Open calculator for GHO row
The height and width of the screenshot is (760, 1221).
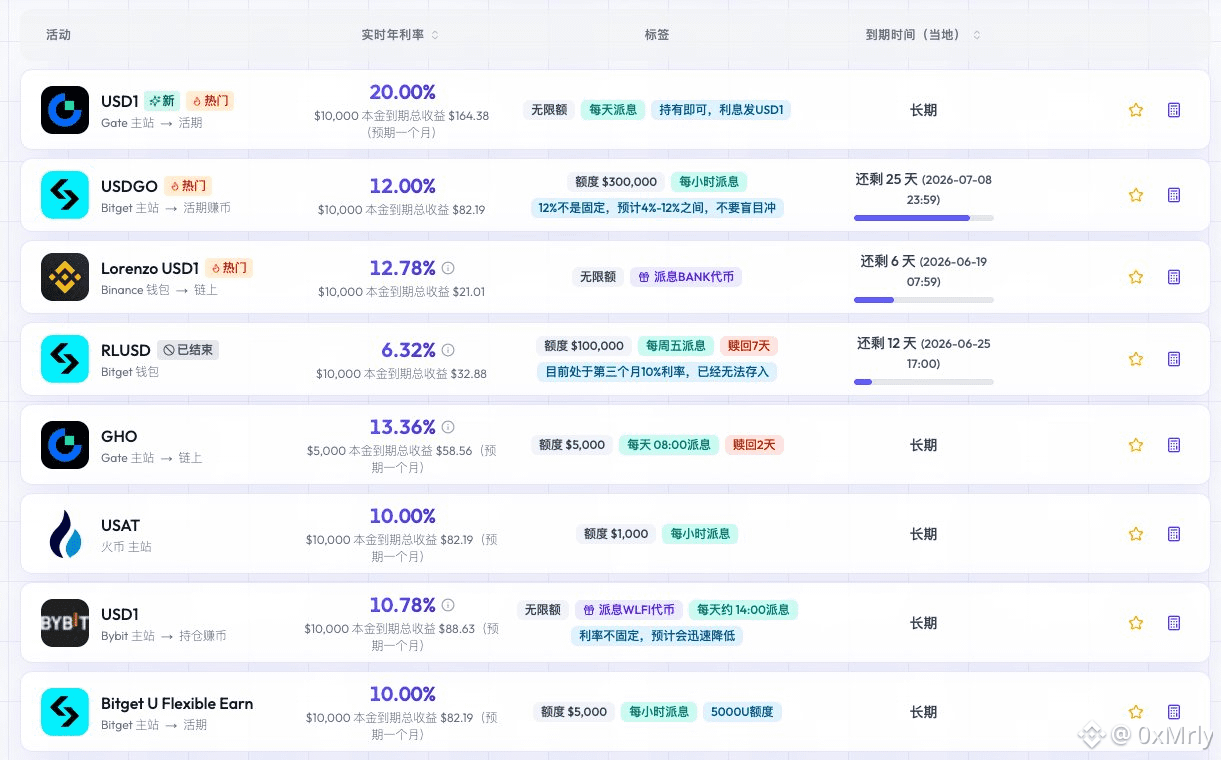pyautogui.click(x=1174, y=445)
